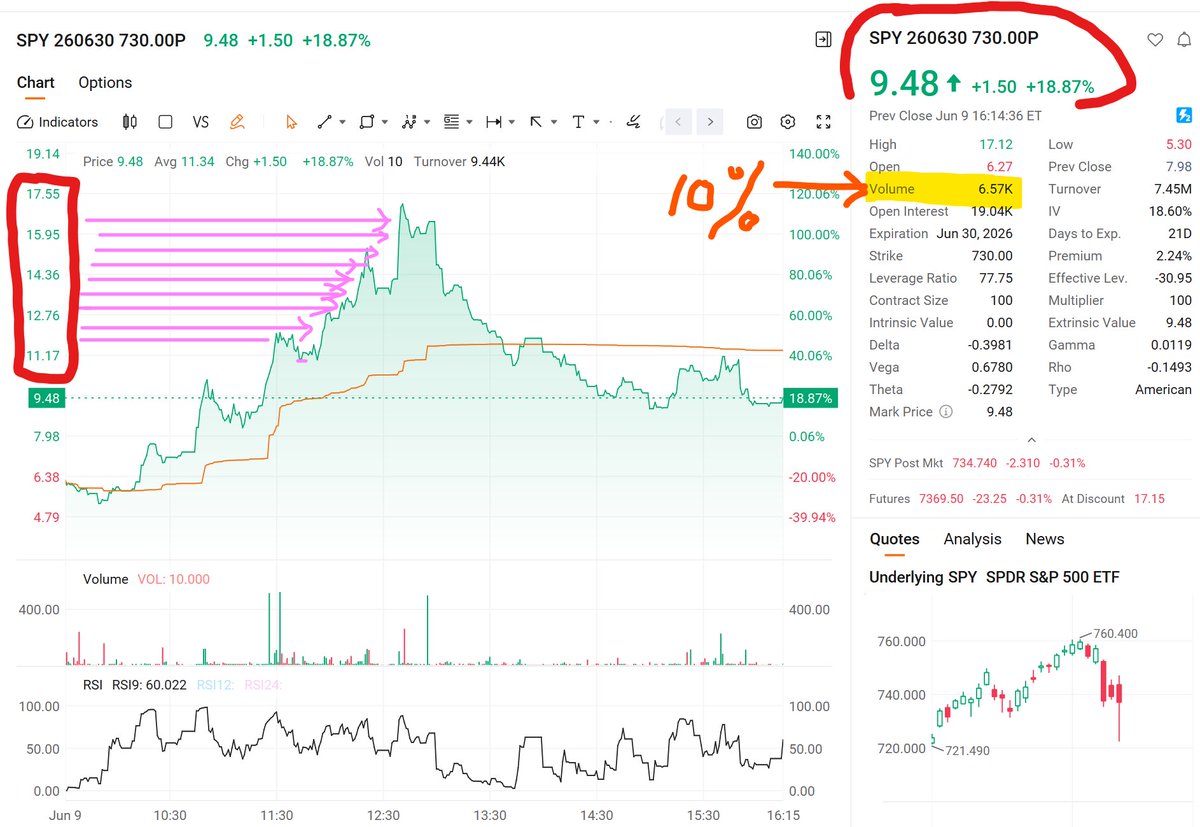Image resolution: width=1200 pixels, height=827 pixels.
Task: Add to watchlist with heart icon
Action: click(x=1155, y=40)
